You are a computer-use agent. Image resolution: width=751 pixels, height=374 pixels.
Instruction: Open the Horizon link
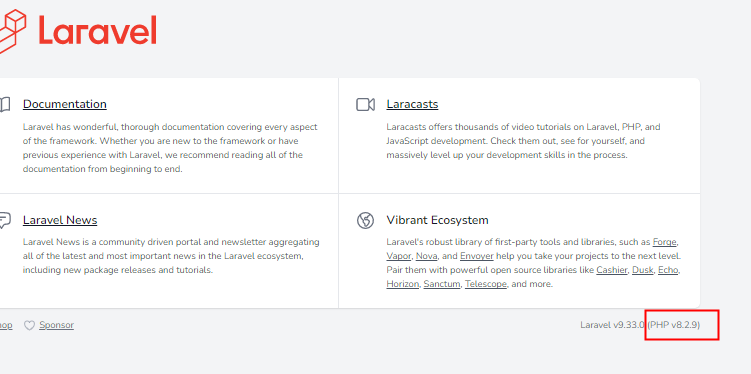[x=403, y=284]
